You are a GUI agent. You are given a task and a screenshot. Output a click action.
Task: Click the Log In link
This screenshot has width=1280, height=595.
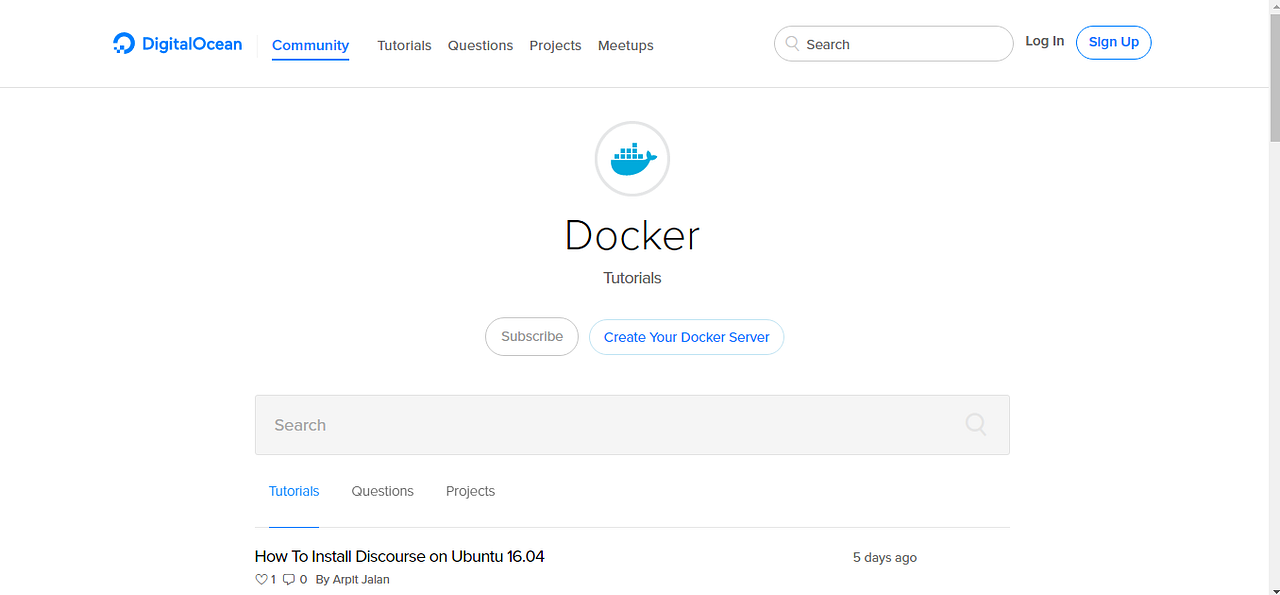point(1044,41)
